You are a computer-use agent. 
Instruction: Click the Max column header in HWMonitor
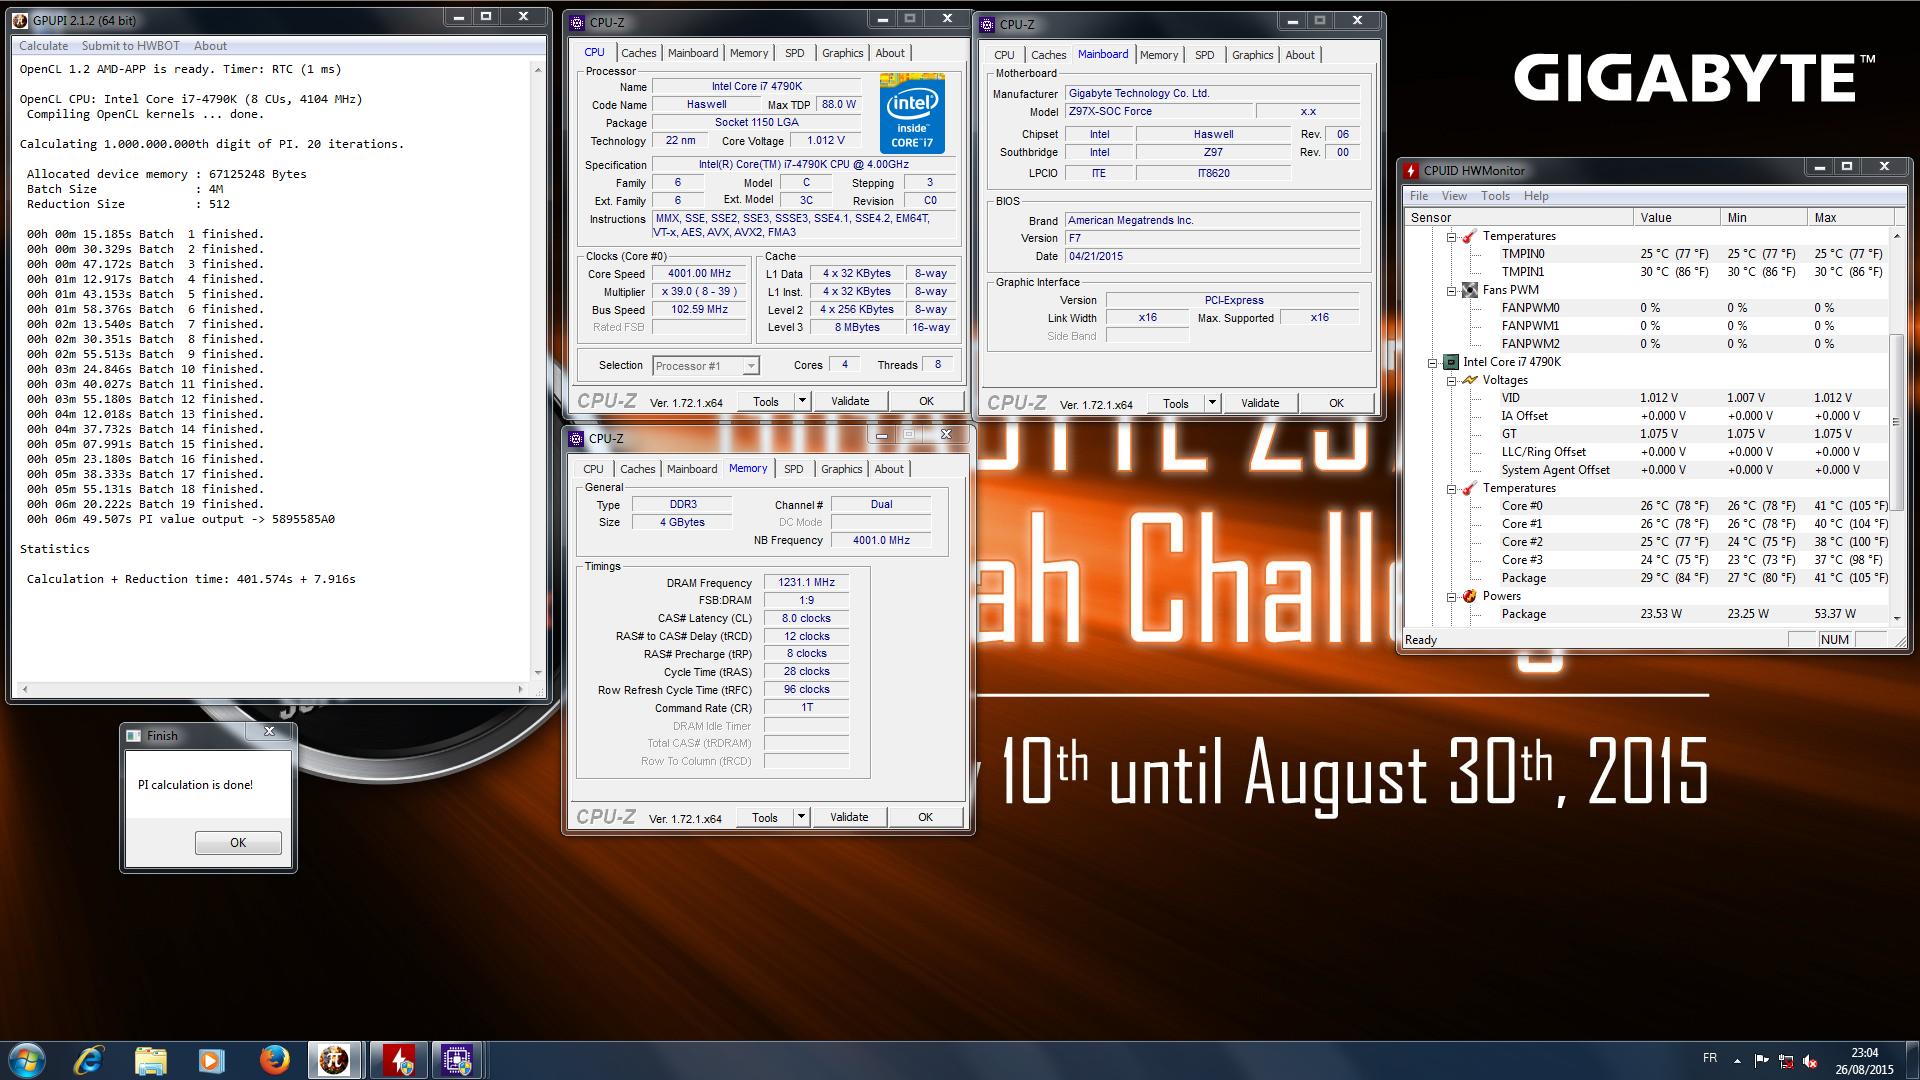pyautogui.click(x=1850, y=217)
